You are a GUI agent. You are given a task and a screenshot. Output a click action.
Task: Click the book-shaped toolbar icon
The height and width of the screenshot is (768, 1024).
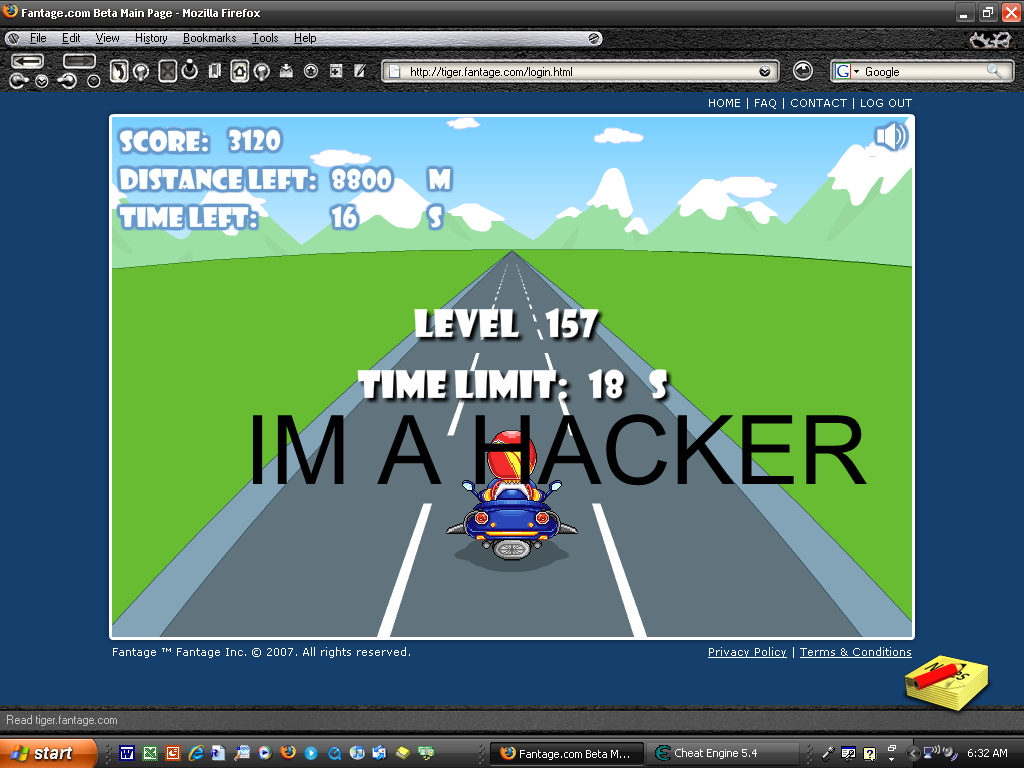214,71
